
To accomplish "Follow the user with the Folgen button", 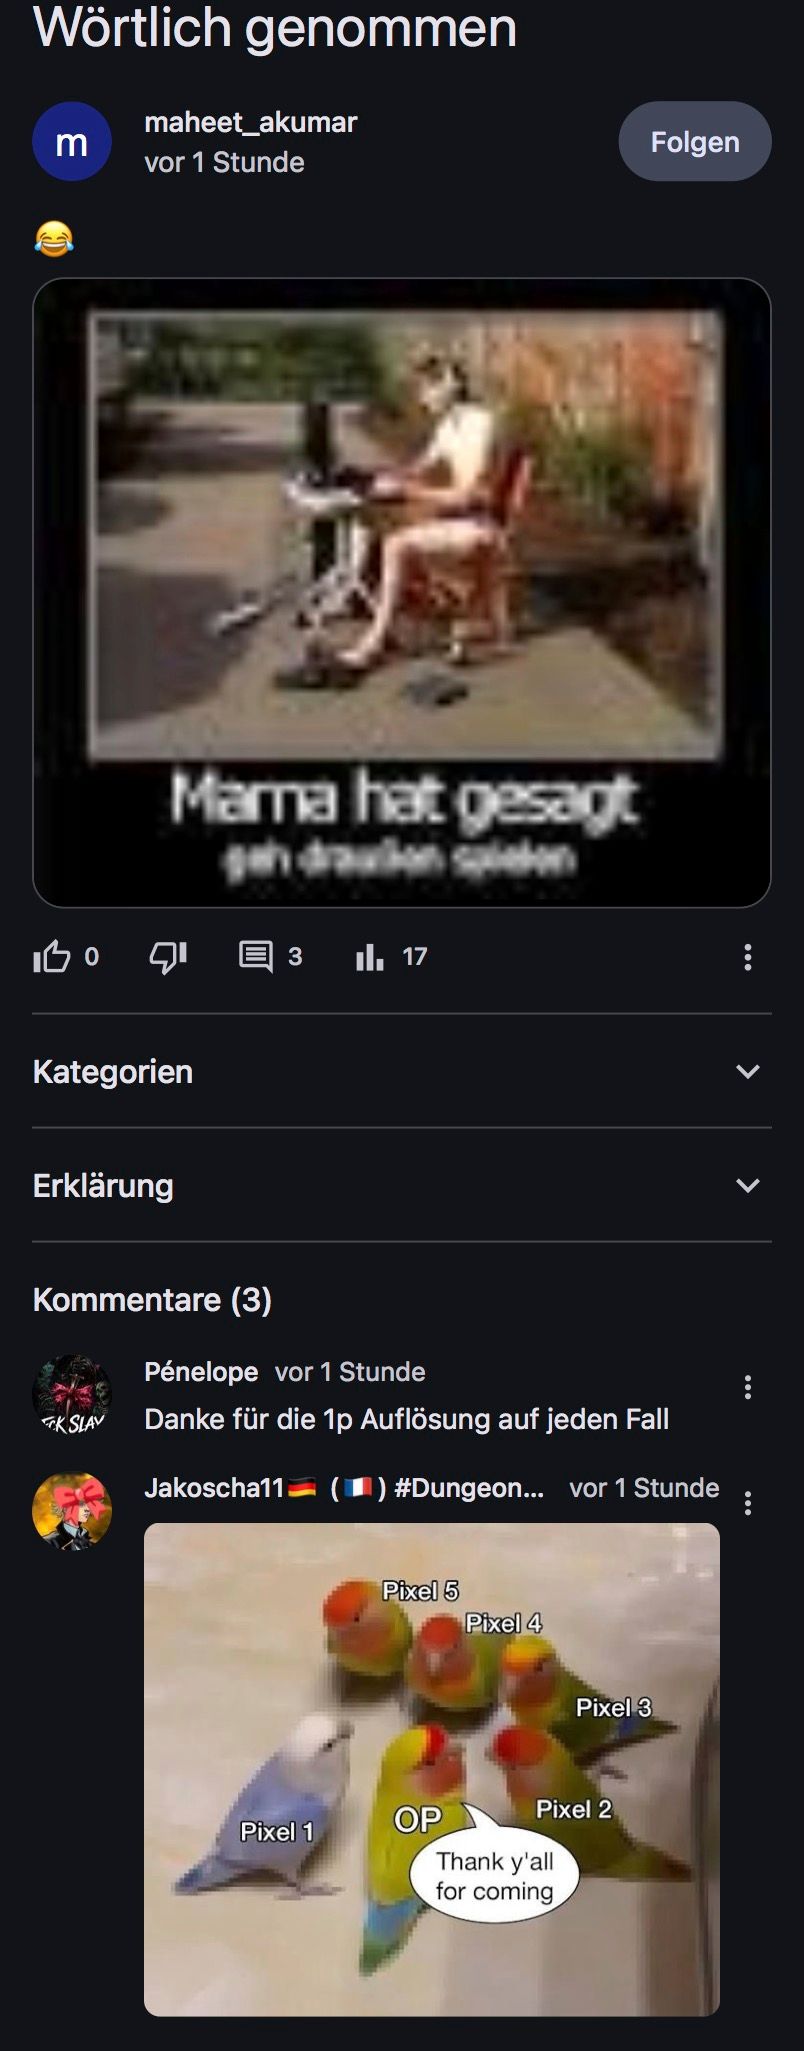I will [695, 141].
